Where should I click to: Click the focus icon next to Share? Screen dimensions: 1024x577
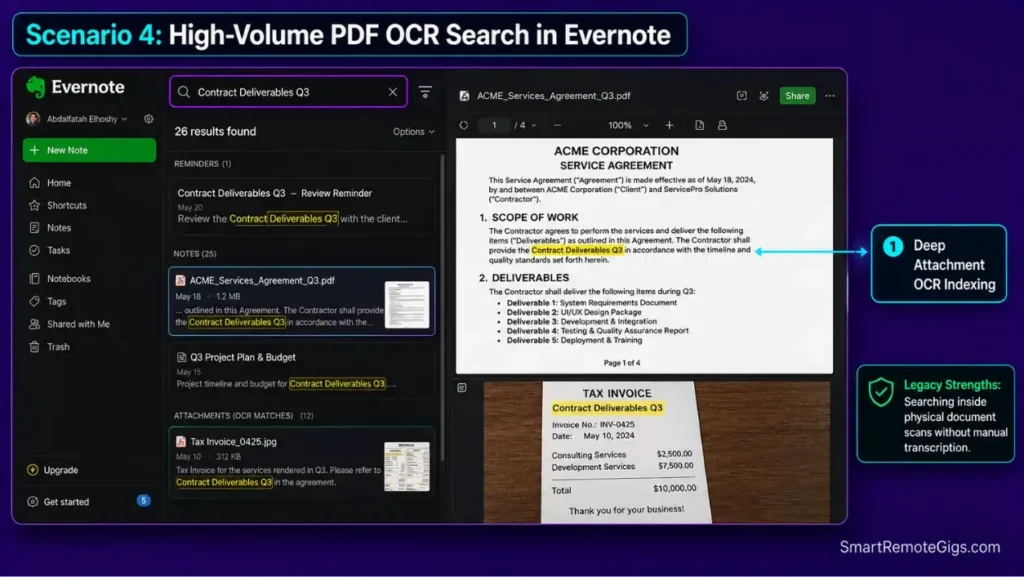coord(764,95)
